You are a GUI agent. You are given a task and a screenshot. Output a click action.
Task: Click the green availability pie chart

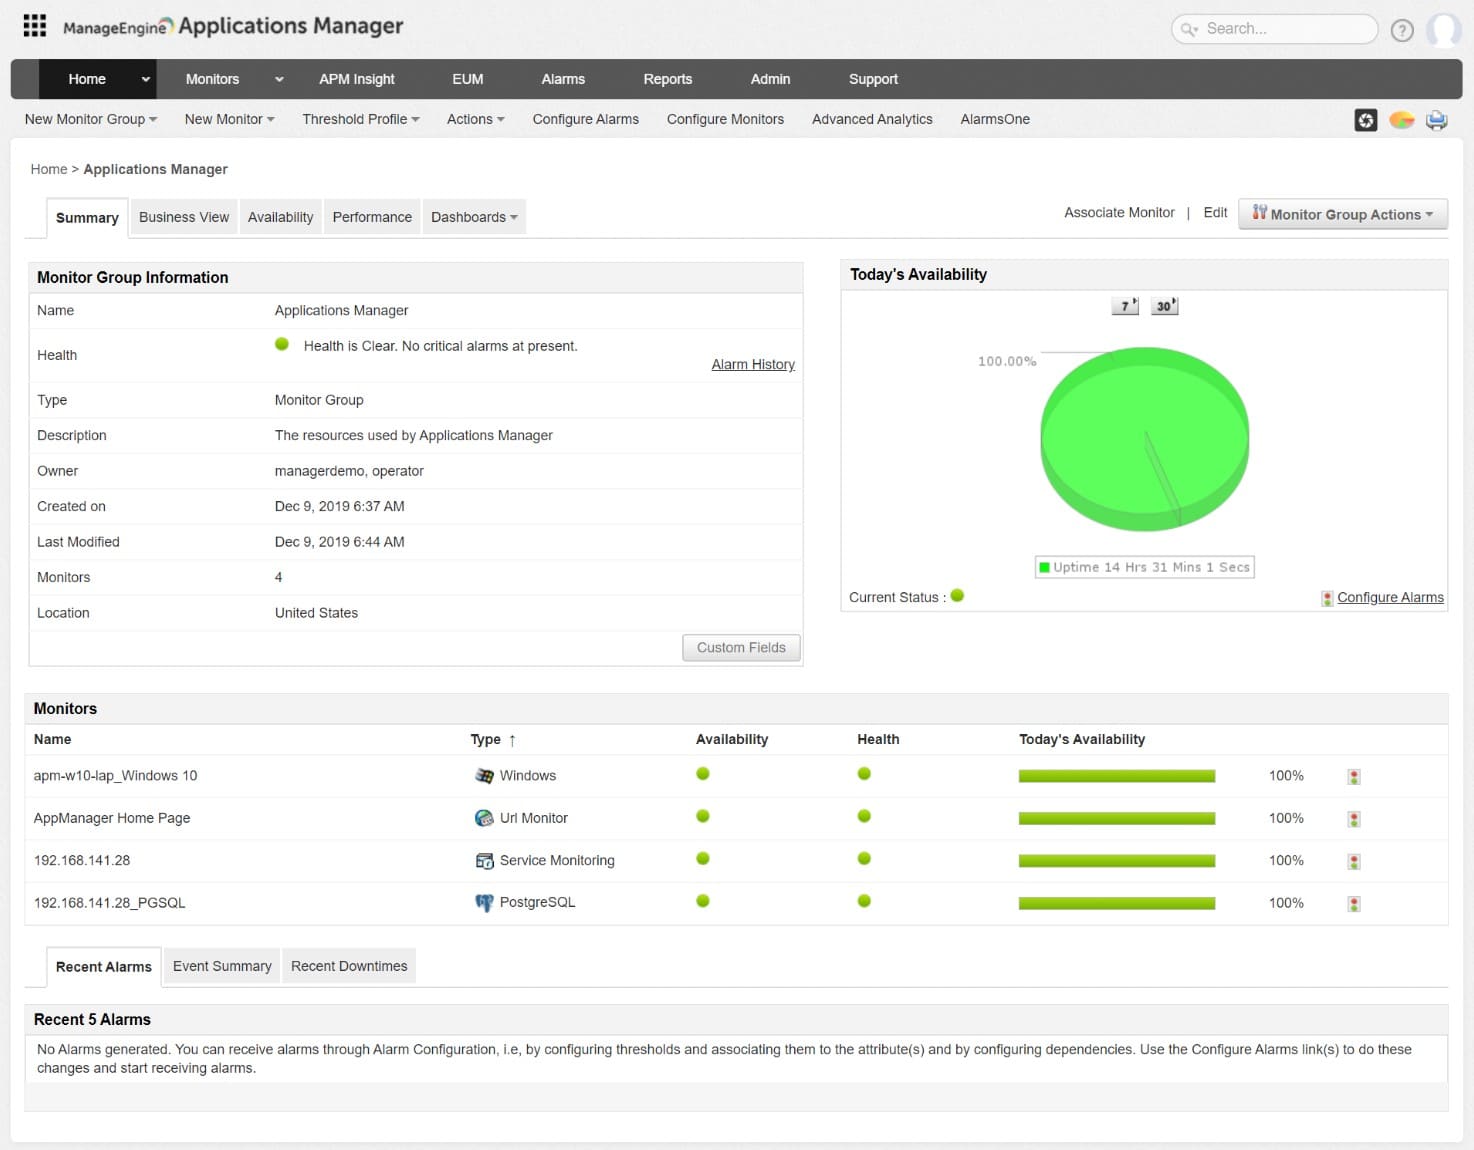point(1145,438)
